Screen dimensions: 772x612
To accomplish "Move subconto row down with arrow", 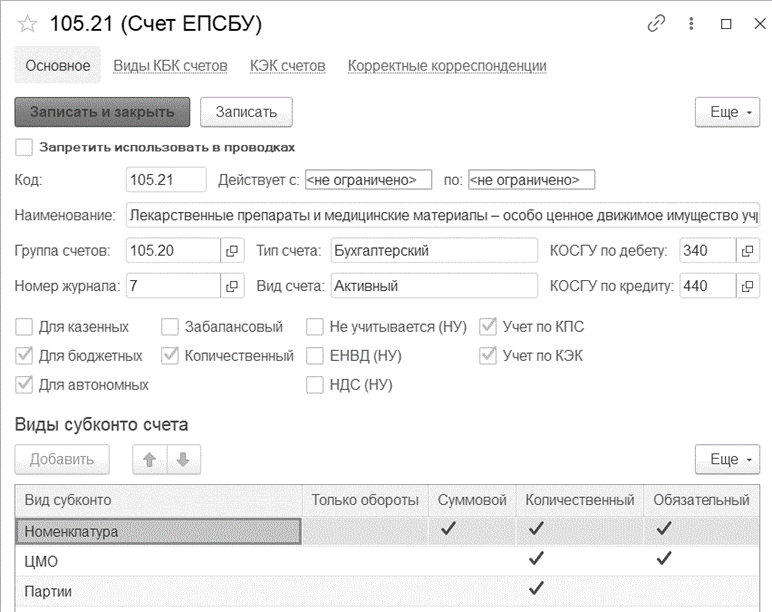I will click(184, 459).
